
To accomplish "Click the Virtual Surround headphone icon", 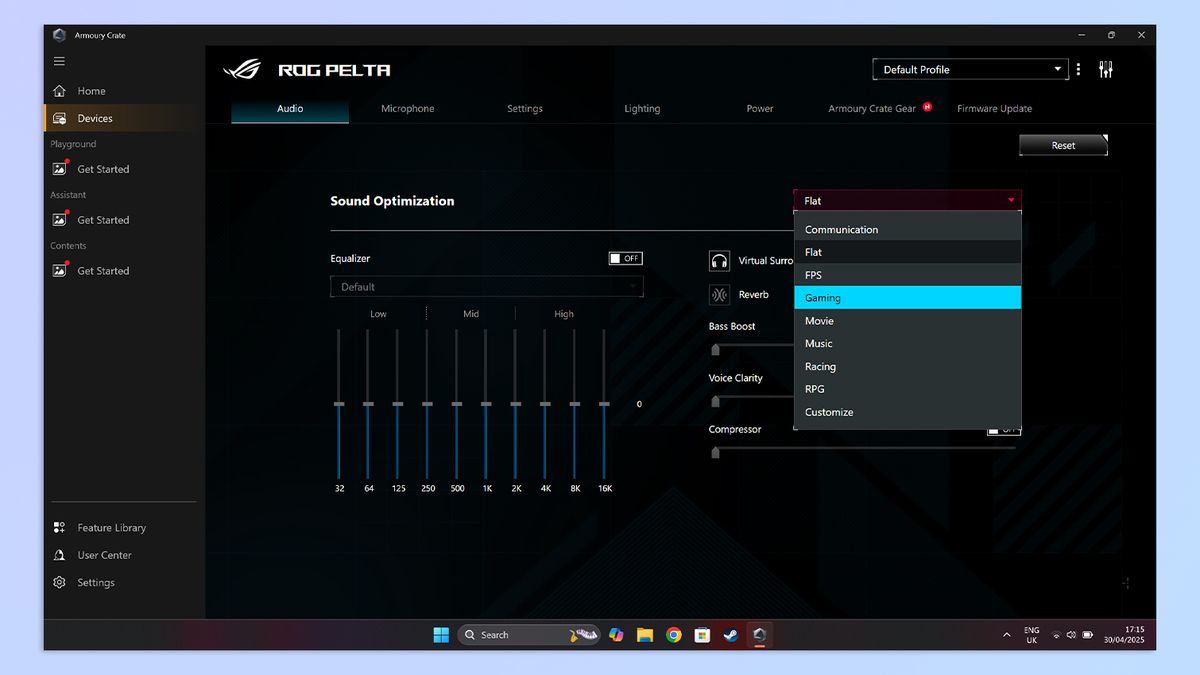I will tap(719, 260).
